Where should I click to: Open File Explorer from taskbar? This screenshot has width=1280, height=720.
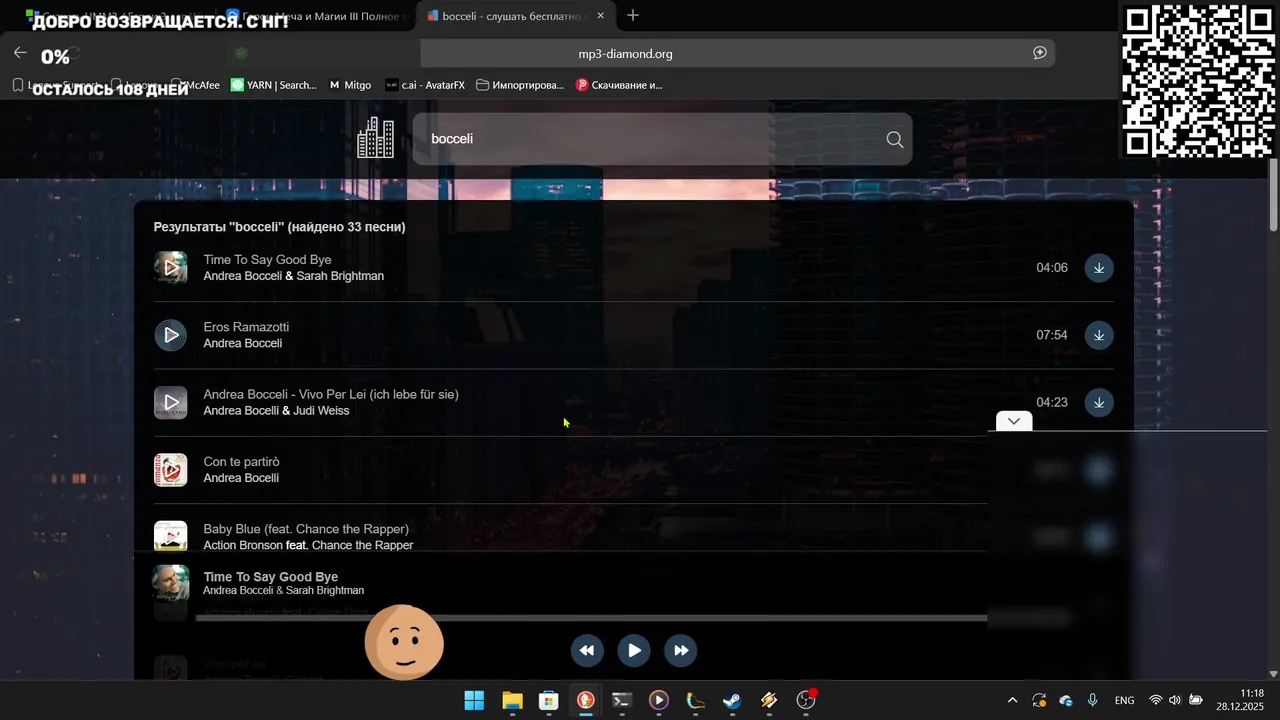point(512,700)
